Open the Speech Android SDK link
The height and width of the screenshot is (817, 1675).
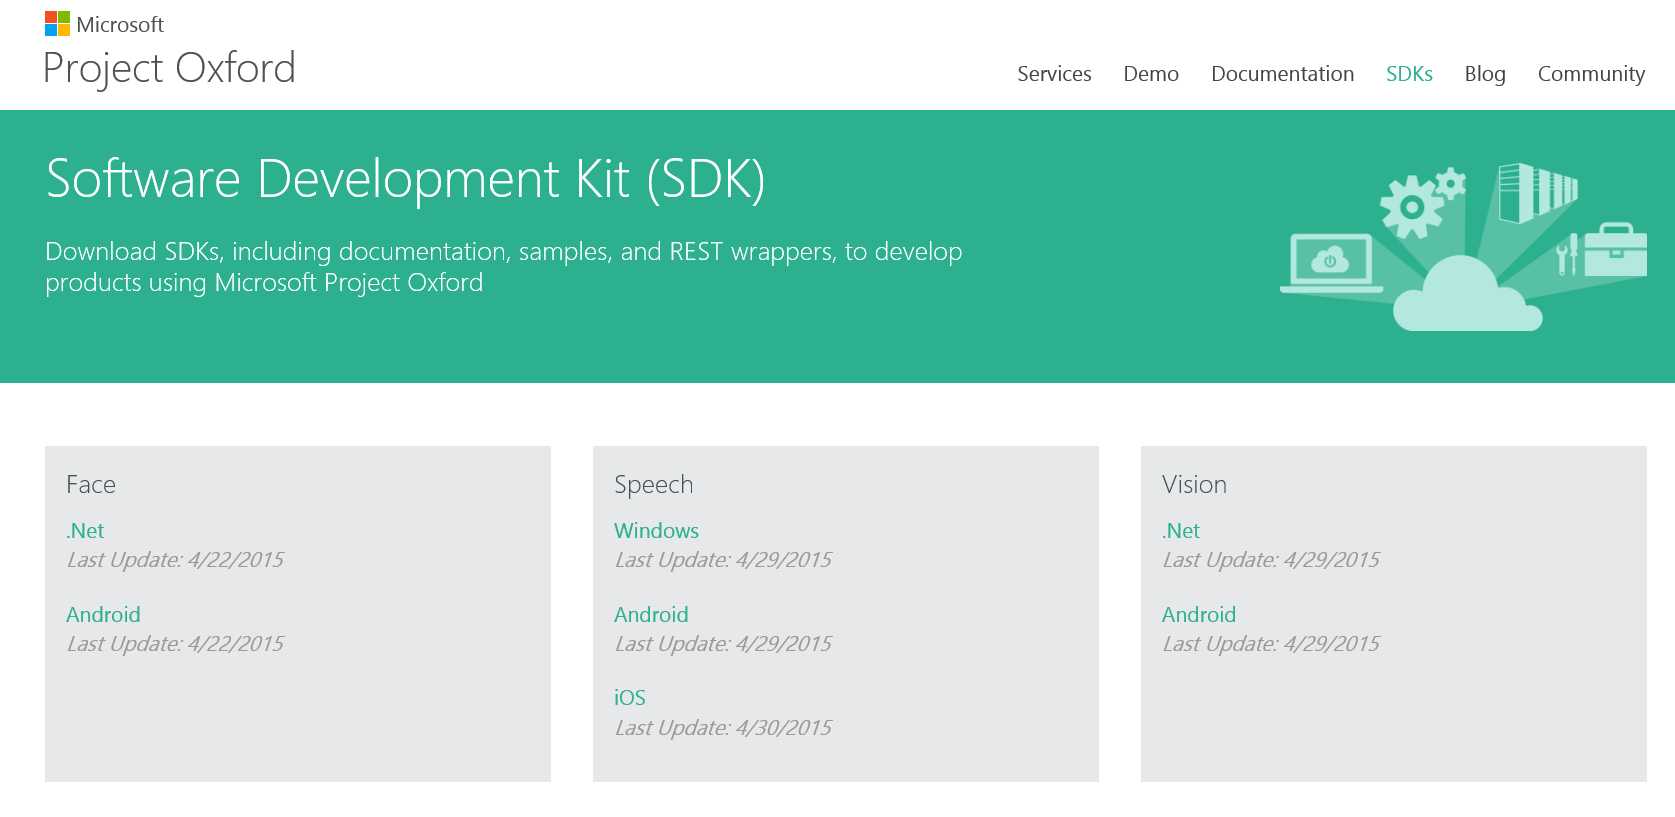click(x=651, y=615)
